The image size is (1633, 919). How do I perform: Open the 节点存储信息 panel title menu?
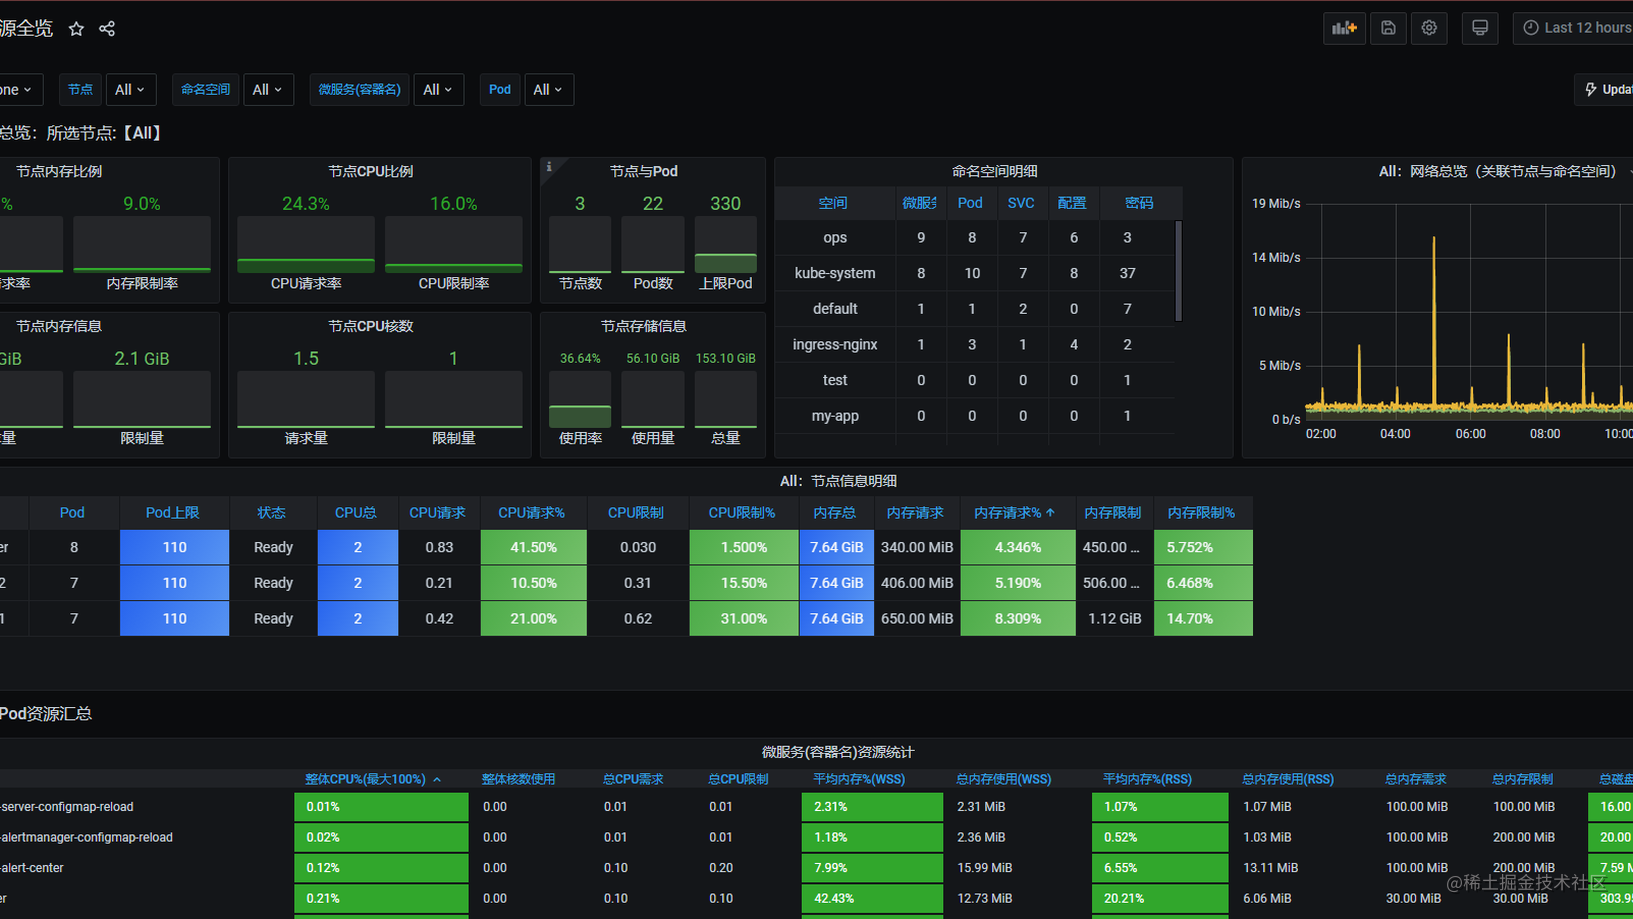pos(644,327)
